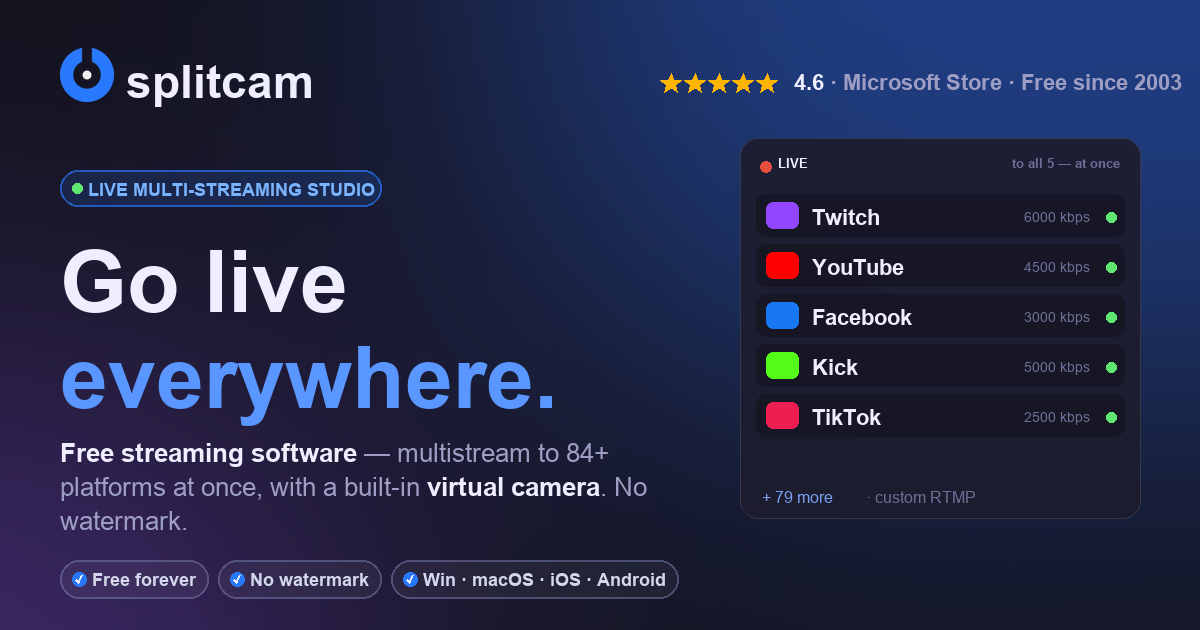Image resolution: width=1200 pixels, height=630 pixels.
Task: Click the 'Go live' headline
Action: point(204,284)
